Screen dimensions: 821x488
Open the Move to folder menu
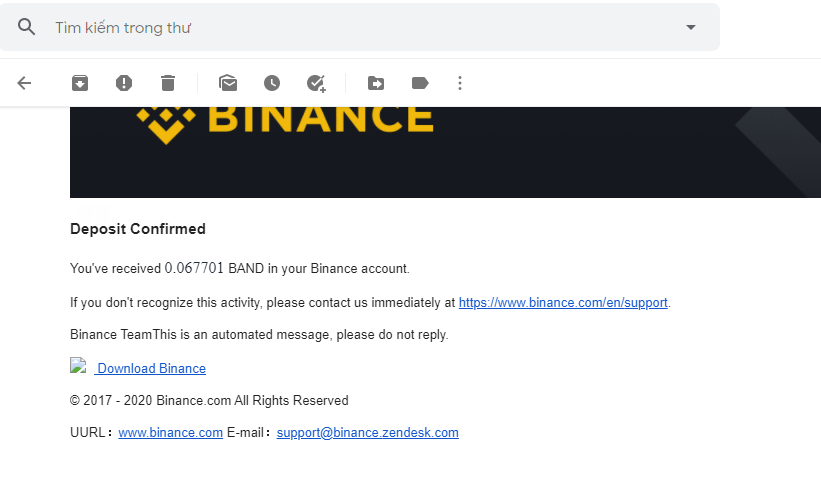pos(376,83)
